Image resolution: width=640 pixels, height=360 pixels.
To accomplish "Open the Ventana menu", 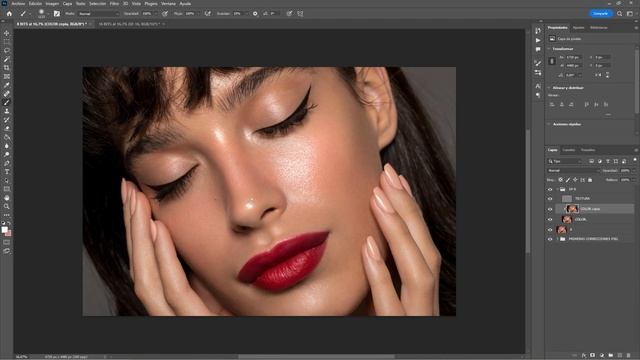I will click(x=168, y=3).
